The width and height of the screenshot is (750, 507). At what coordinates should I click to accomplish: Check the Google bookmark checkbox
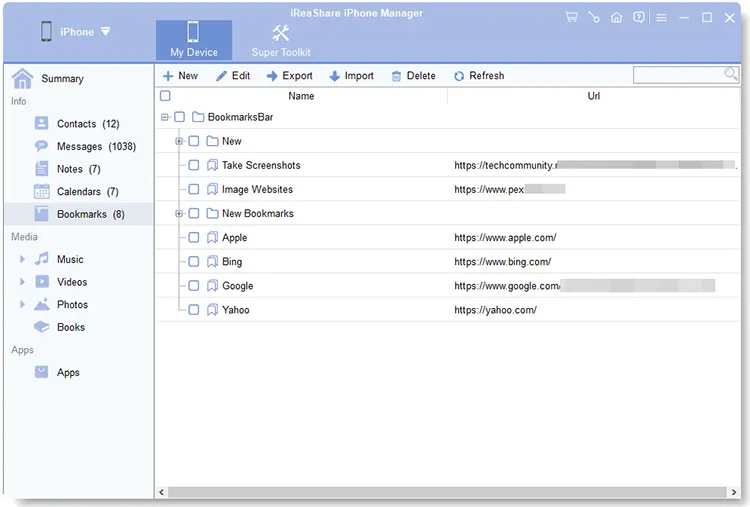[194, 286]
